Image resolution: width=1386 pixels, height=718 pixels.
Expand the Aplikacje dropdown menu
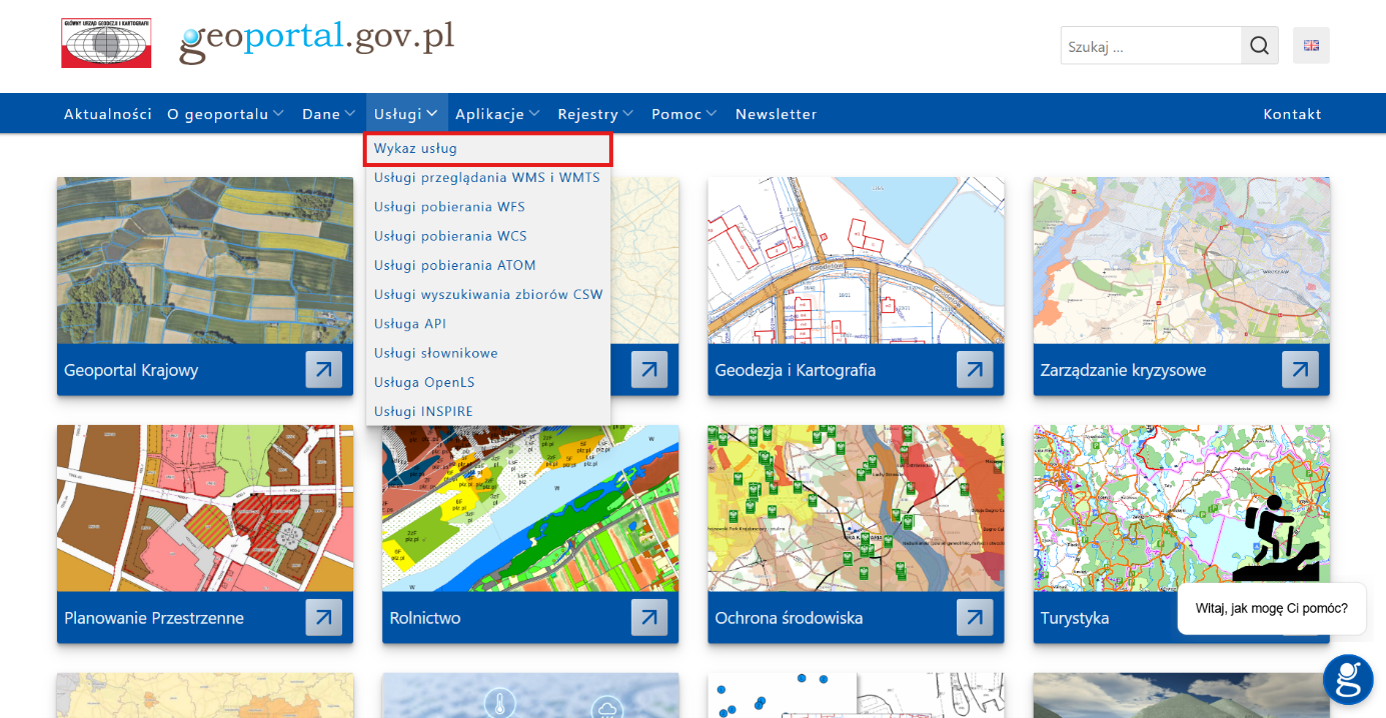point(497,114)
